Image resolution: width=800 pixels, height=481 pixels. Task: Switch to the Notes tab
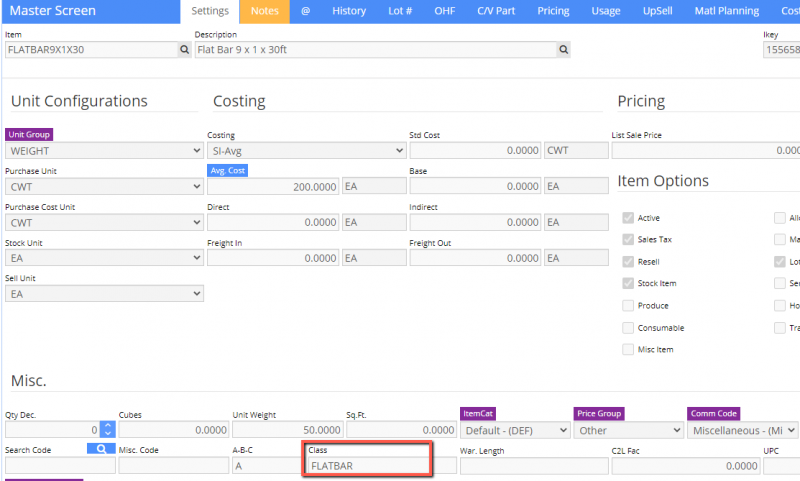point(265,11)
